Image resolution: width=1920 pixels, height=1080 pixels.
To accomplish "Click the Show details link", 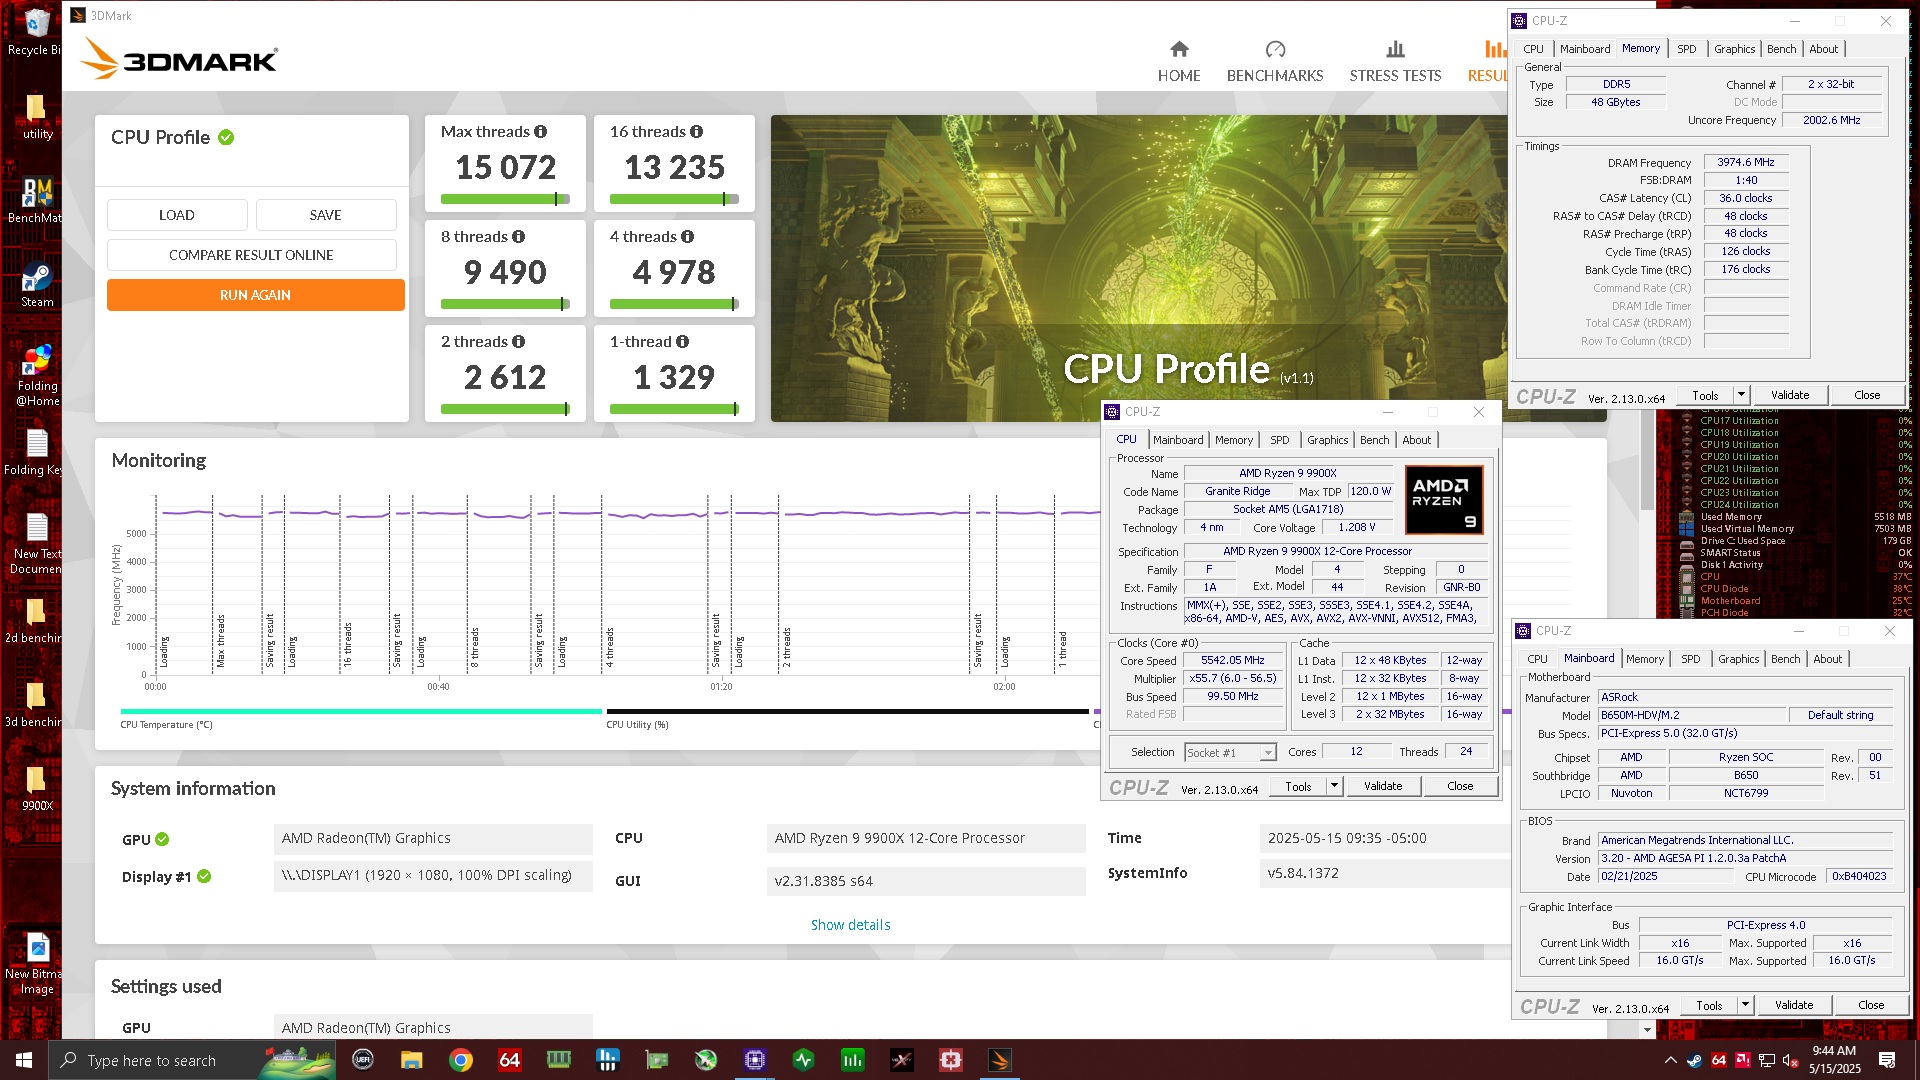I will (x=850, y=925).
